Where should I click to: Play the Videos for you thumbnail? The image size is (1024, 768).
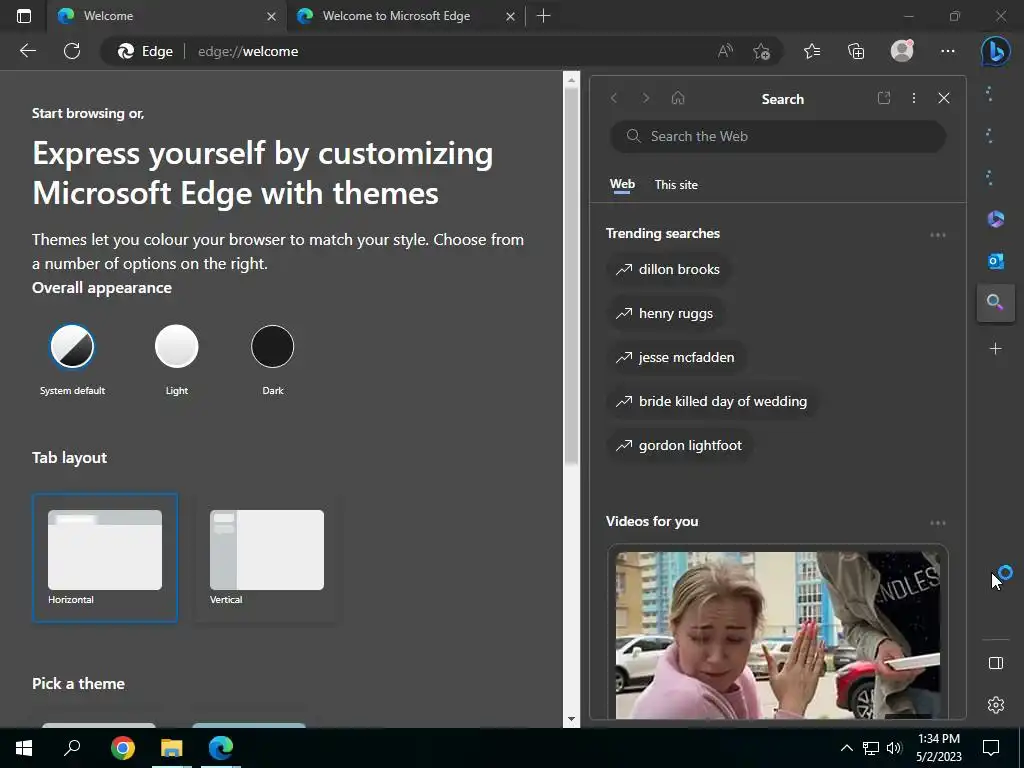point(777,635)
